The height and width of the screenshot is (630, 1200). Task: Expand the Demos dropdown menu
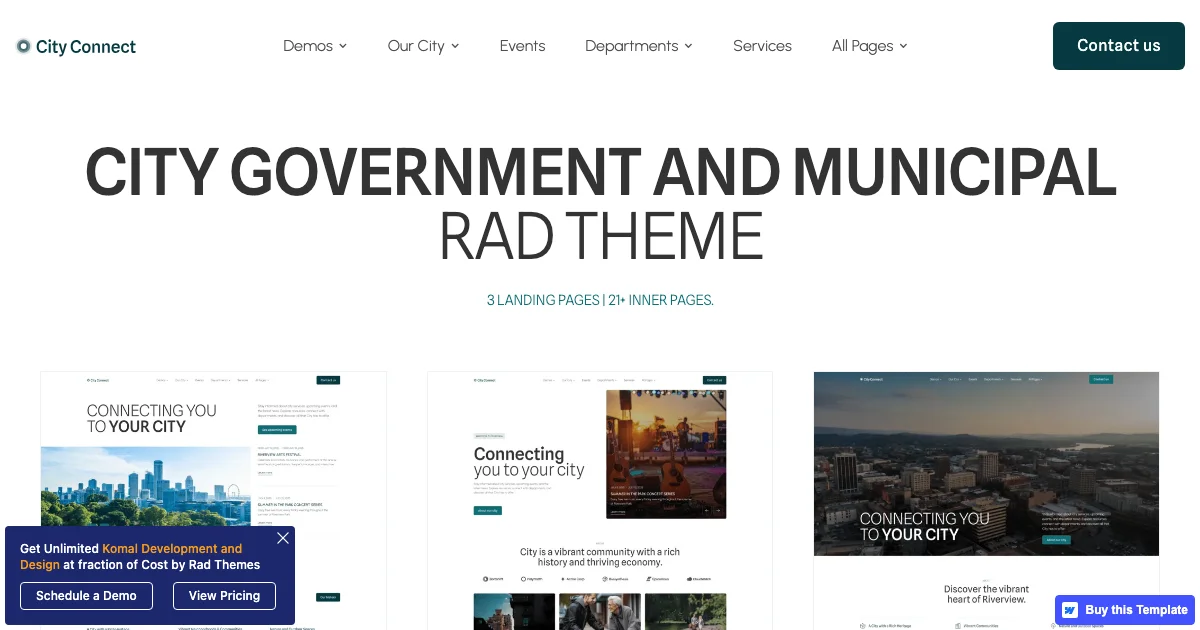tap(315, 46)
